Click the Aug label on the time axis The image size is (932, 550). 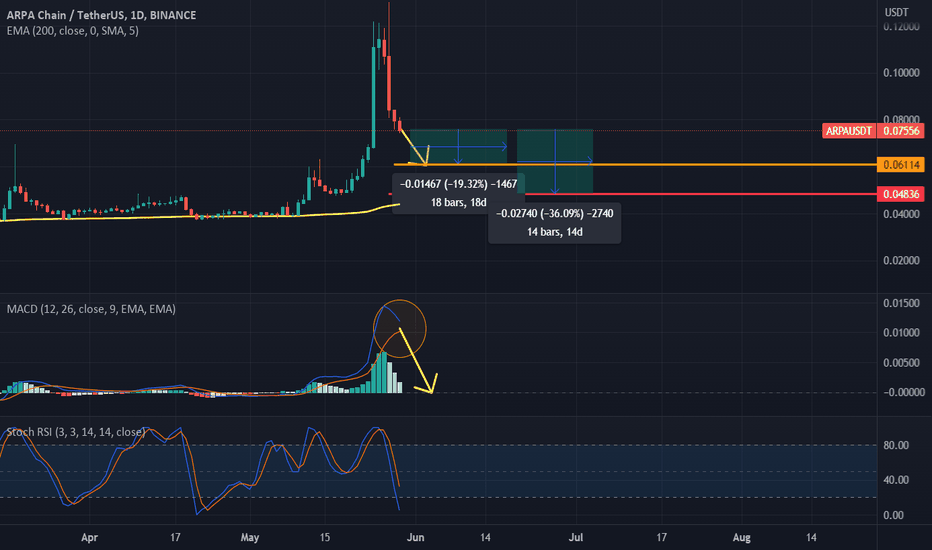pos(741,538)
